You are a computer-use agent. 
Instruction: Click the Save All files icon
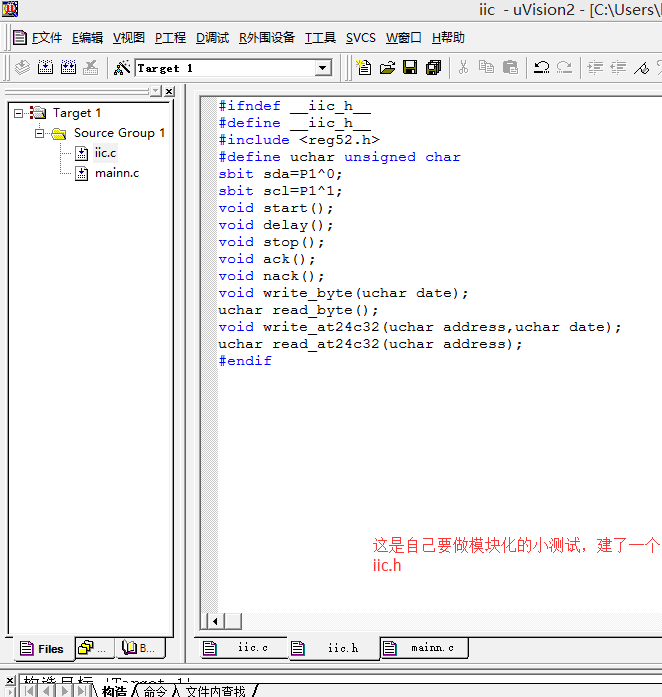[x=433, y=68]
